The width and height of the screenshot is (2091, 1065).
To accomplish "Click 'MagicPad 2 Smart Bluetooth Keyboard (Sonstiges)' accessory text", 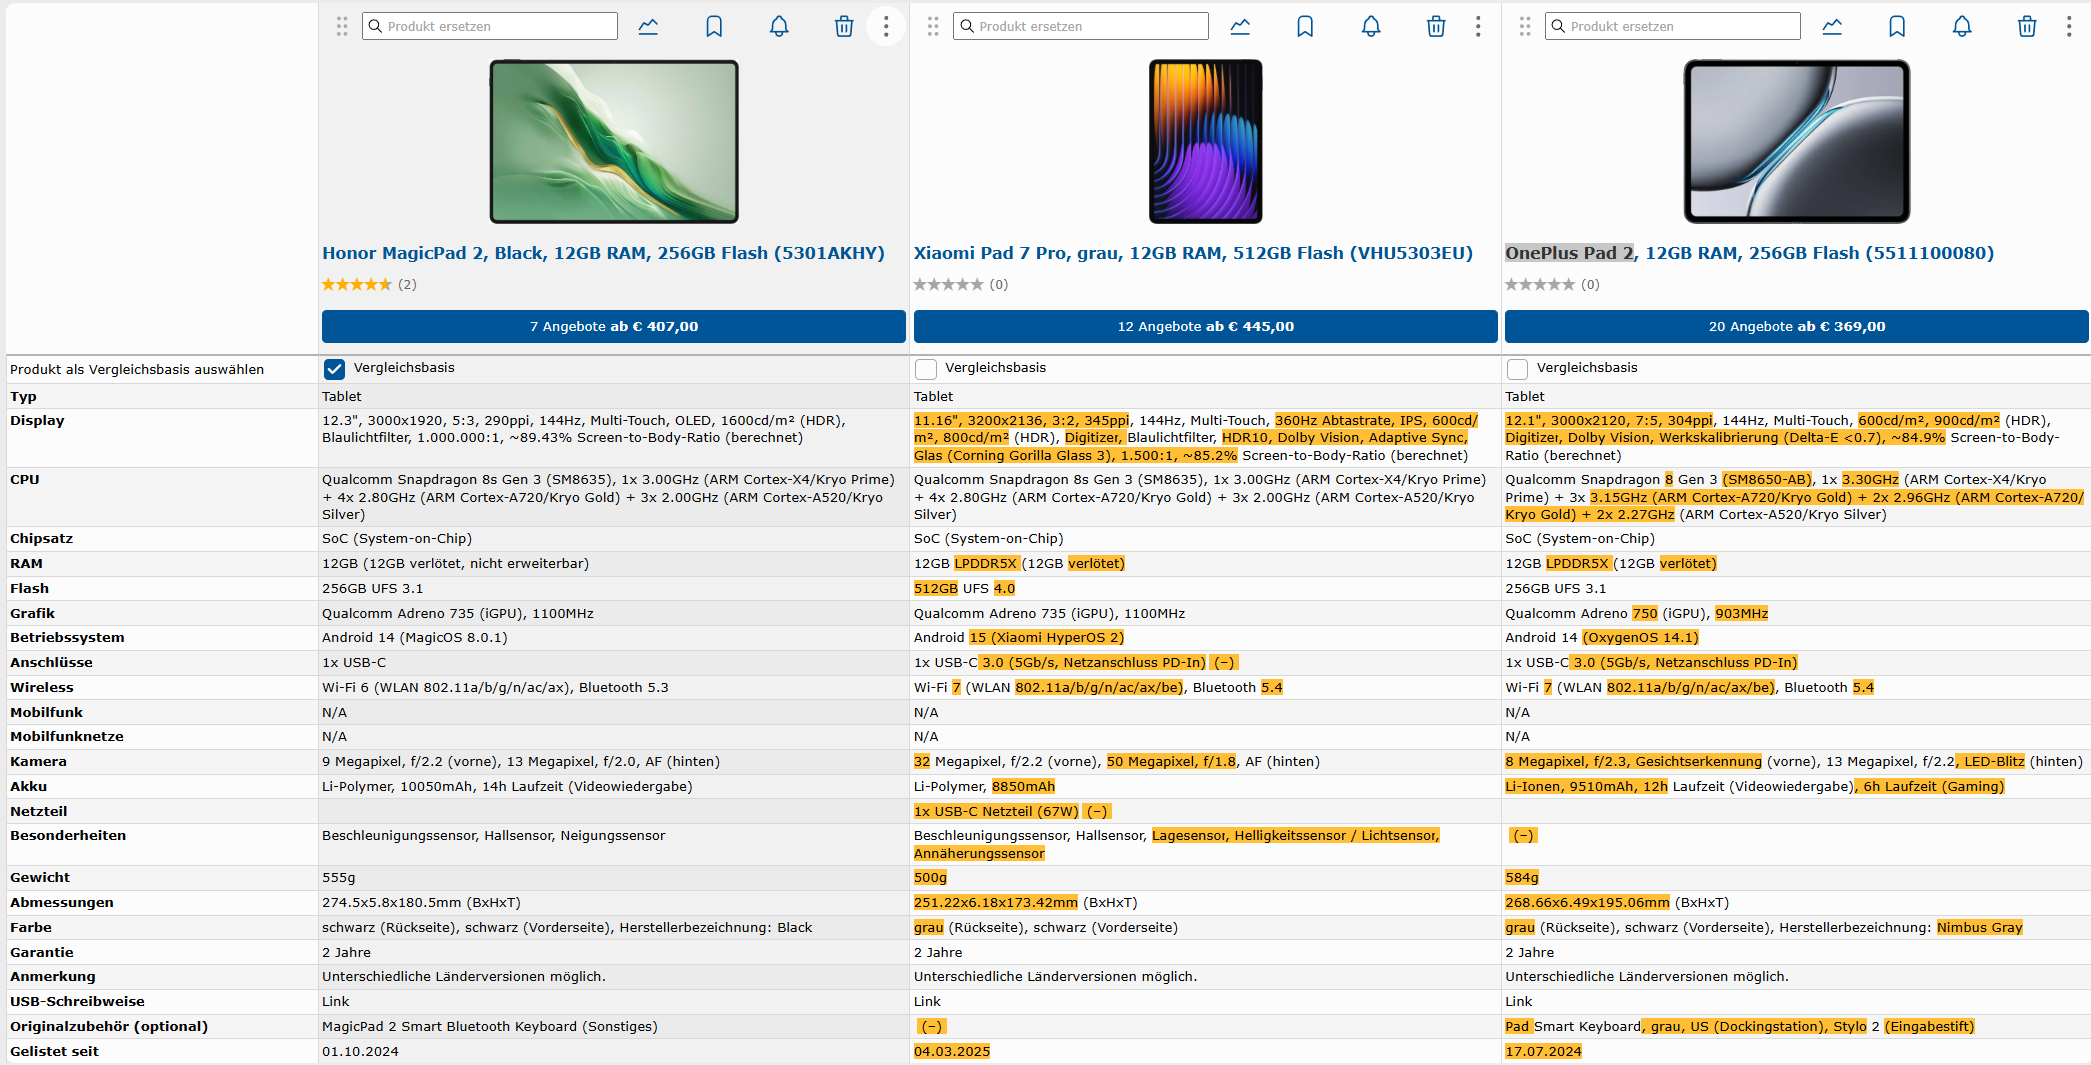I will tap(490, 1027).
